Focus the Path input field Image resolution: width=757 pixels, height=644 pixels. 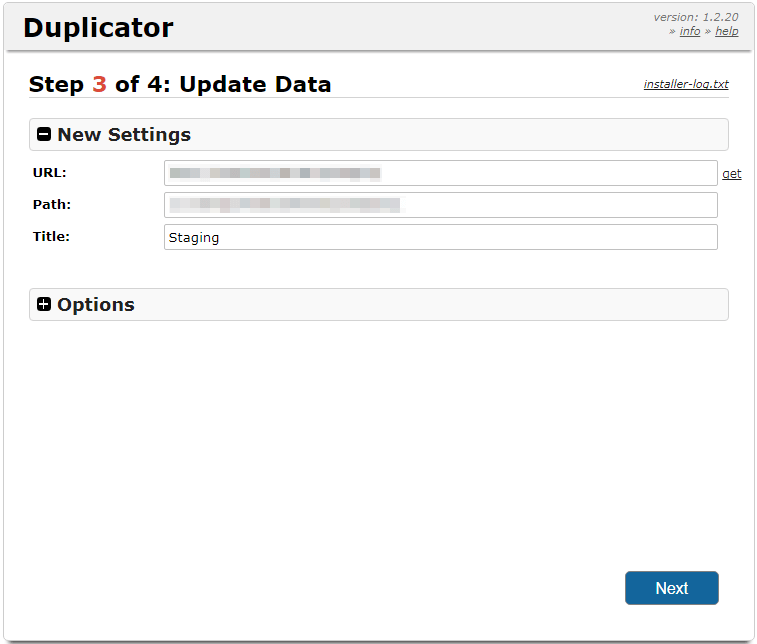[x=441, y=205]
